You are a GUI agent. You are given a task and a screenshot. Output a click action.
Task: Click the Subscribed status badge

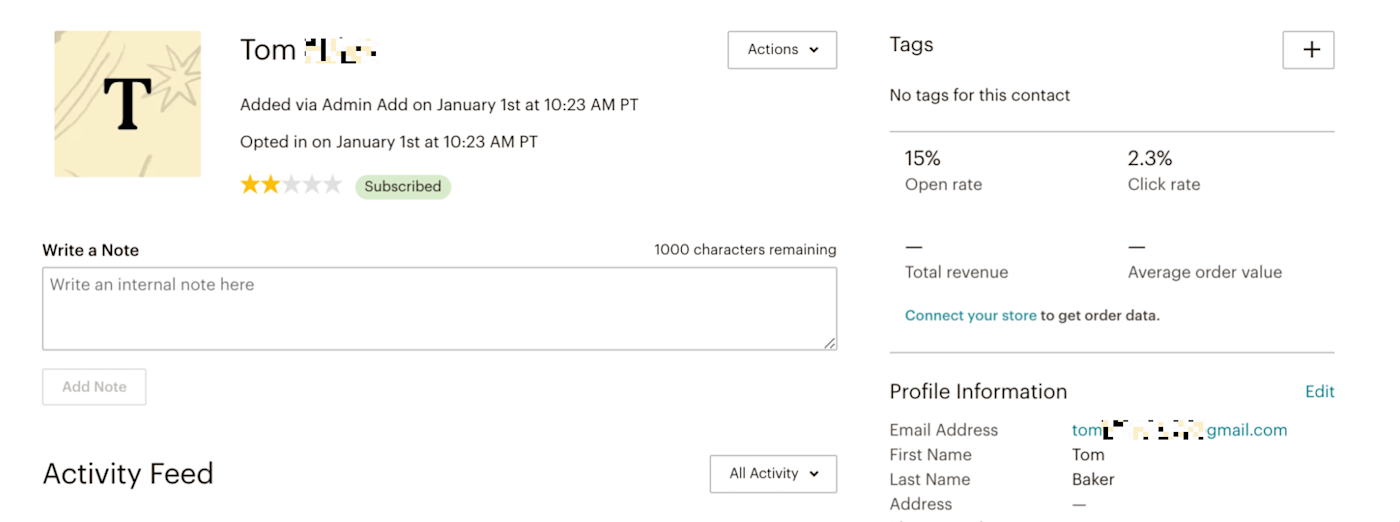coord(403,187)
